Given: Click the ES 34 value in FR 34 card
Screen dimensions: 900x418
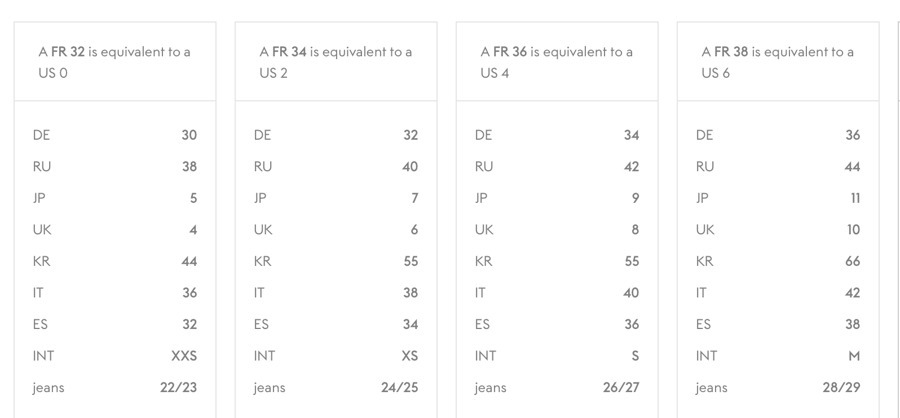Looking at the screenshot, I should [x=410, y=324].
